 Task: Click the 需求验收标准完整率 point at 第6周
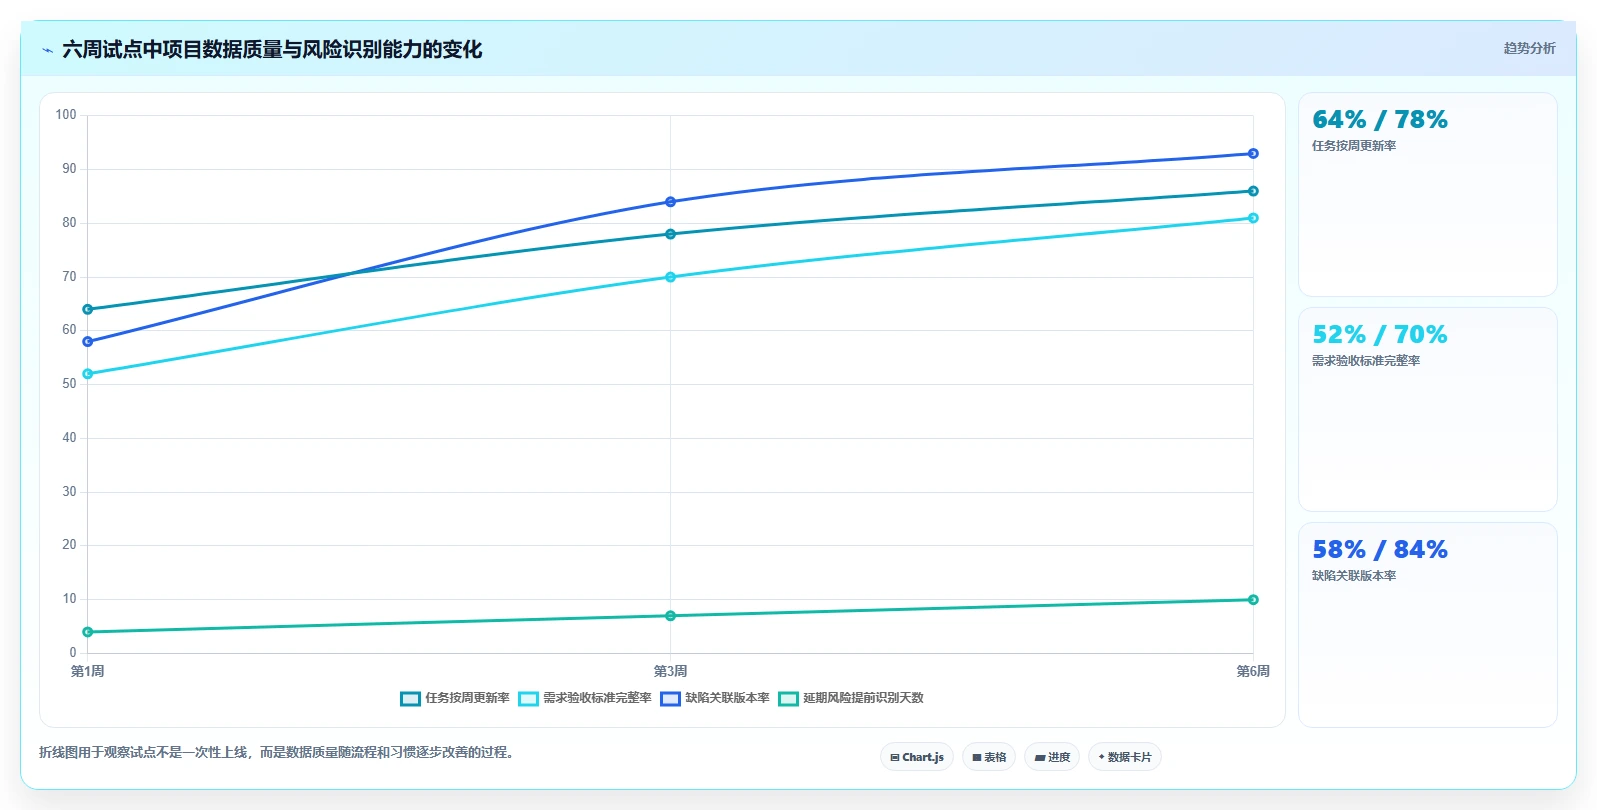(1253, 218)
